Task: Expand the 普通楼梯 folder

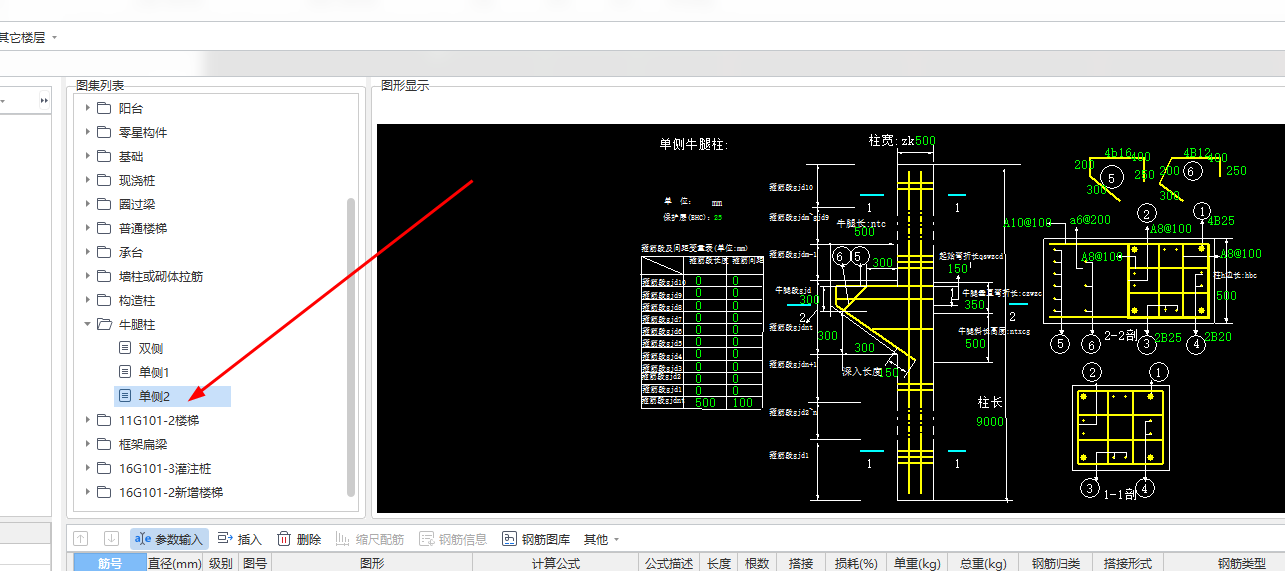Action: pos(87,228)
